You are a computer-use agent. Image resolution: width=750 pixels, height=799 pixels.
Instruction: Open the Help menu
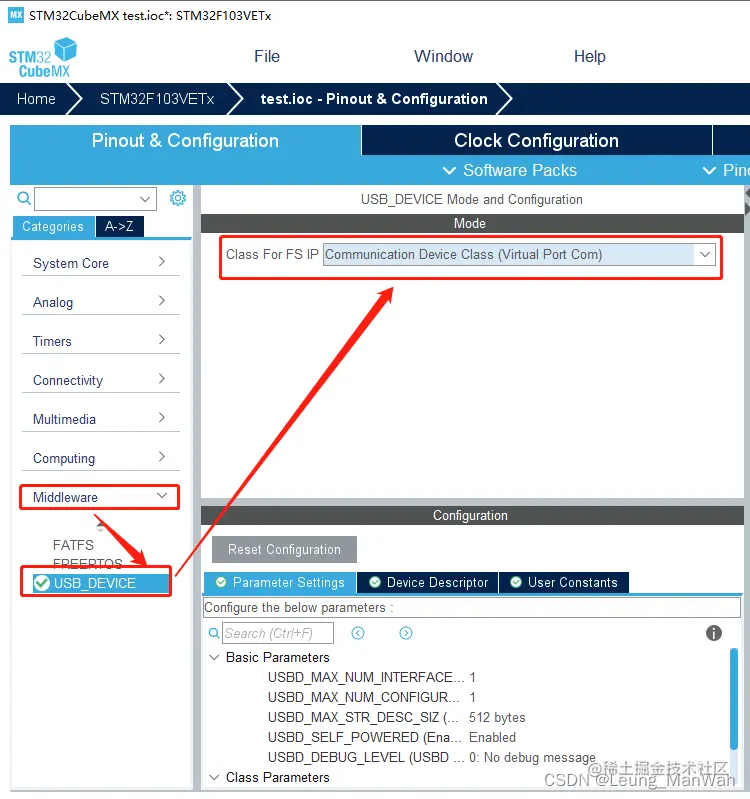(590, 56)
